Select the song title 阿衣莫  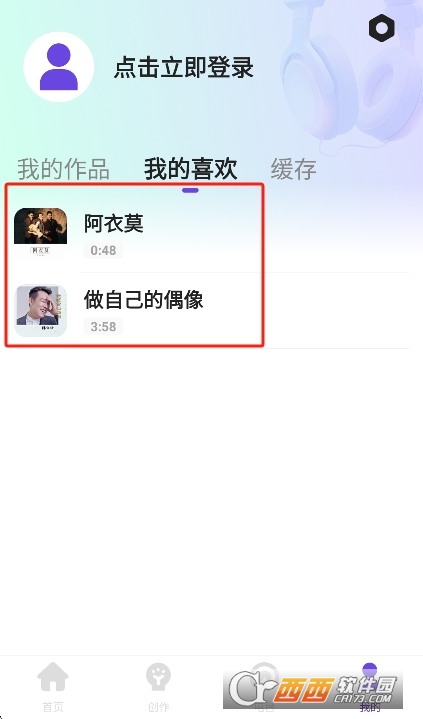(x=113, y=223)
